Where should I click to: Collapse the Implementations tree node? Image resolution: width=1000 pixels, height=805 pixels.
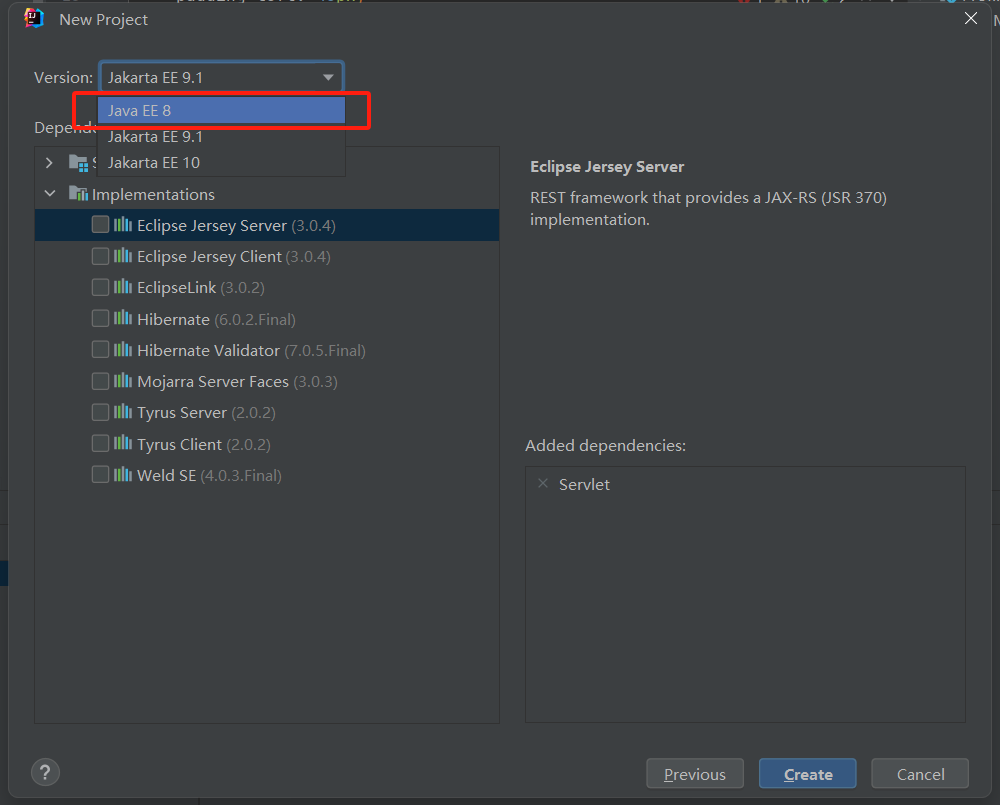pyautogui.click(x=50, y=193)
